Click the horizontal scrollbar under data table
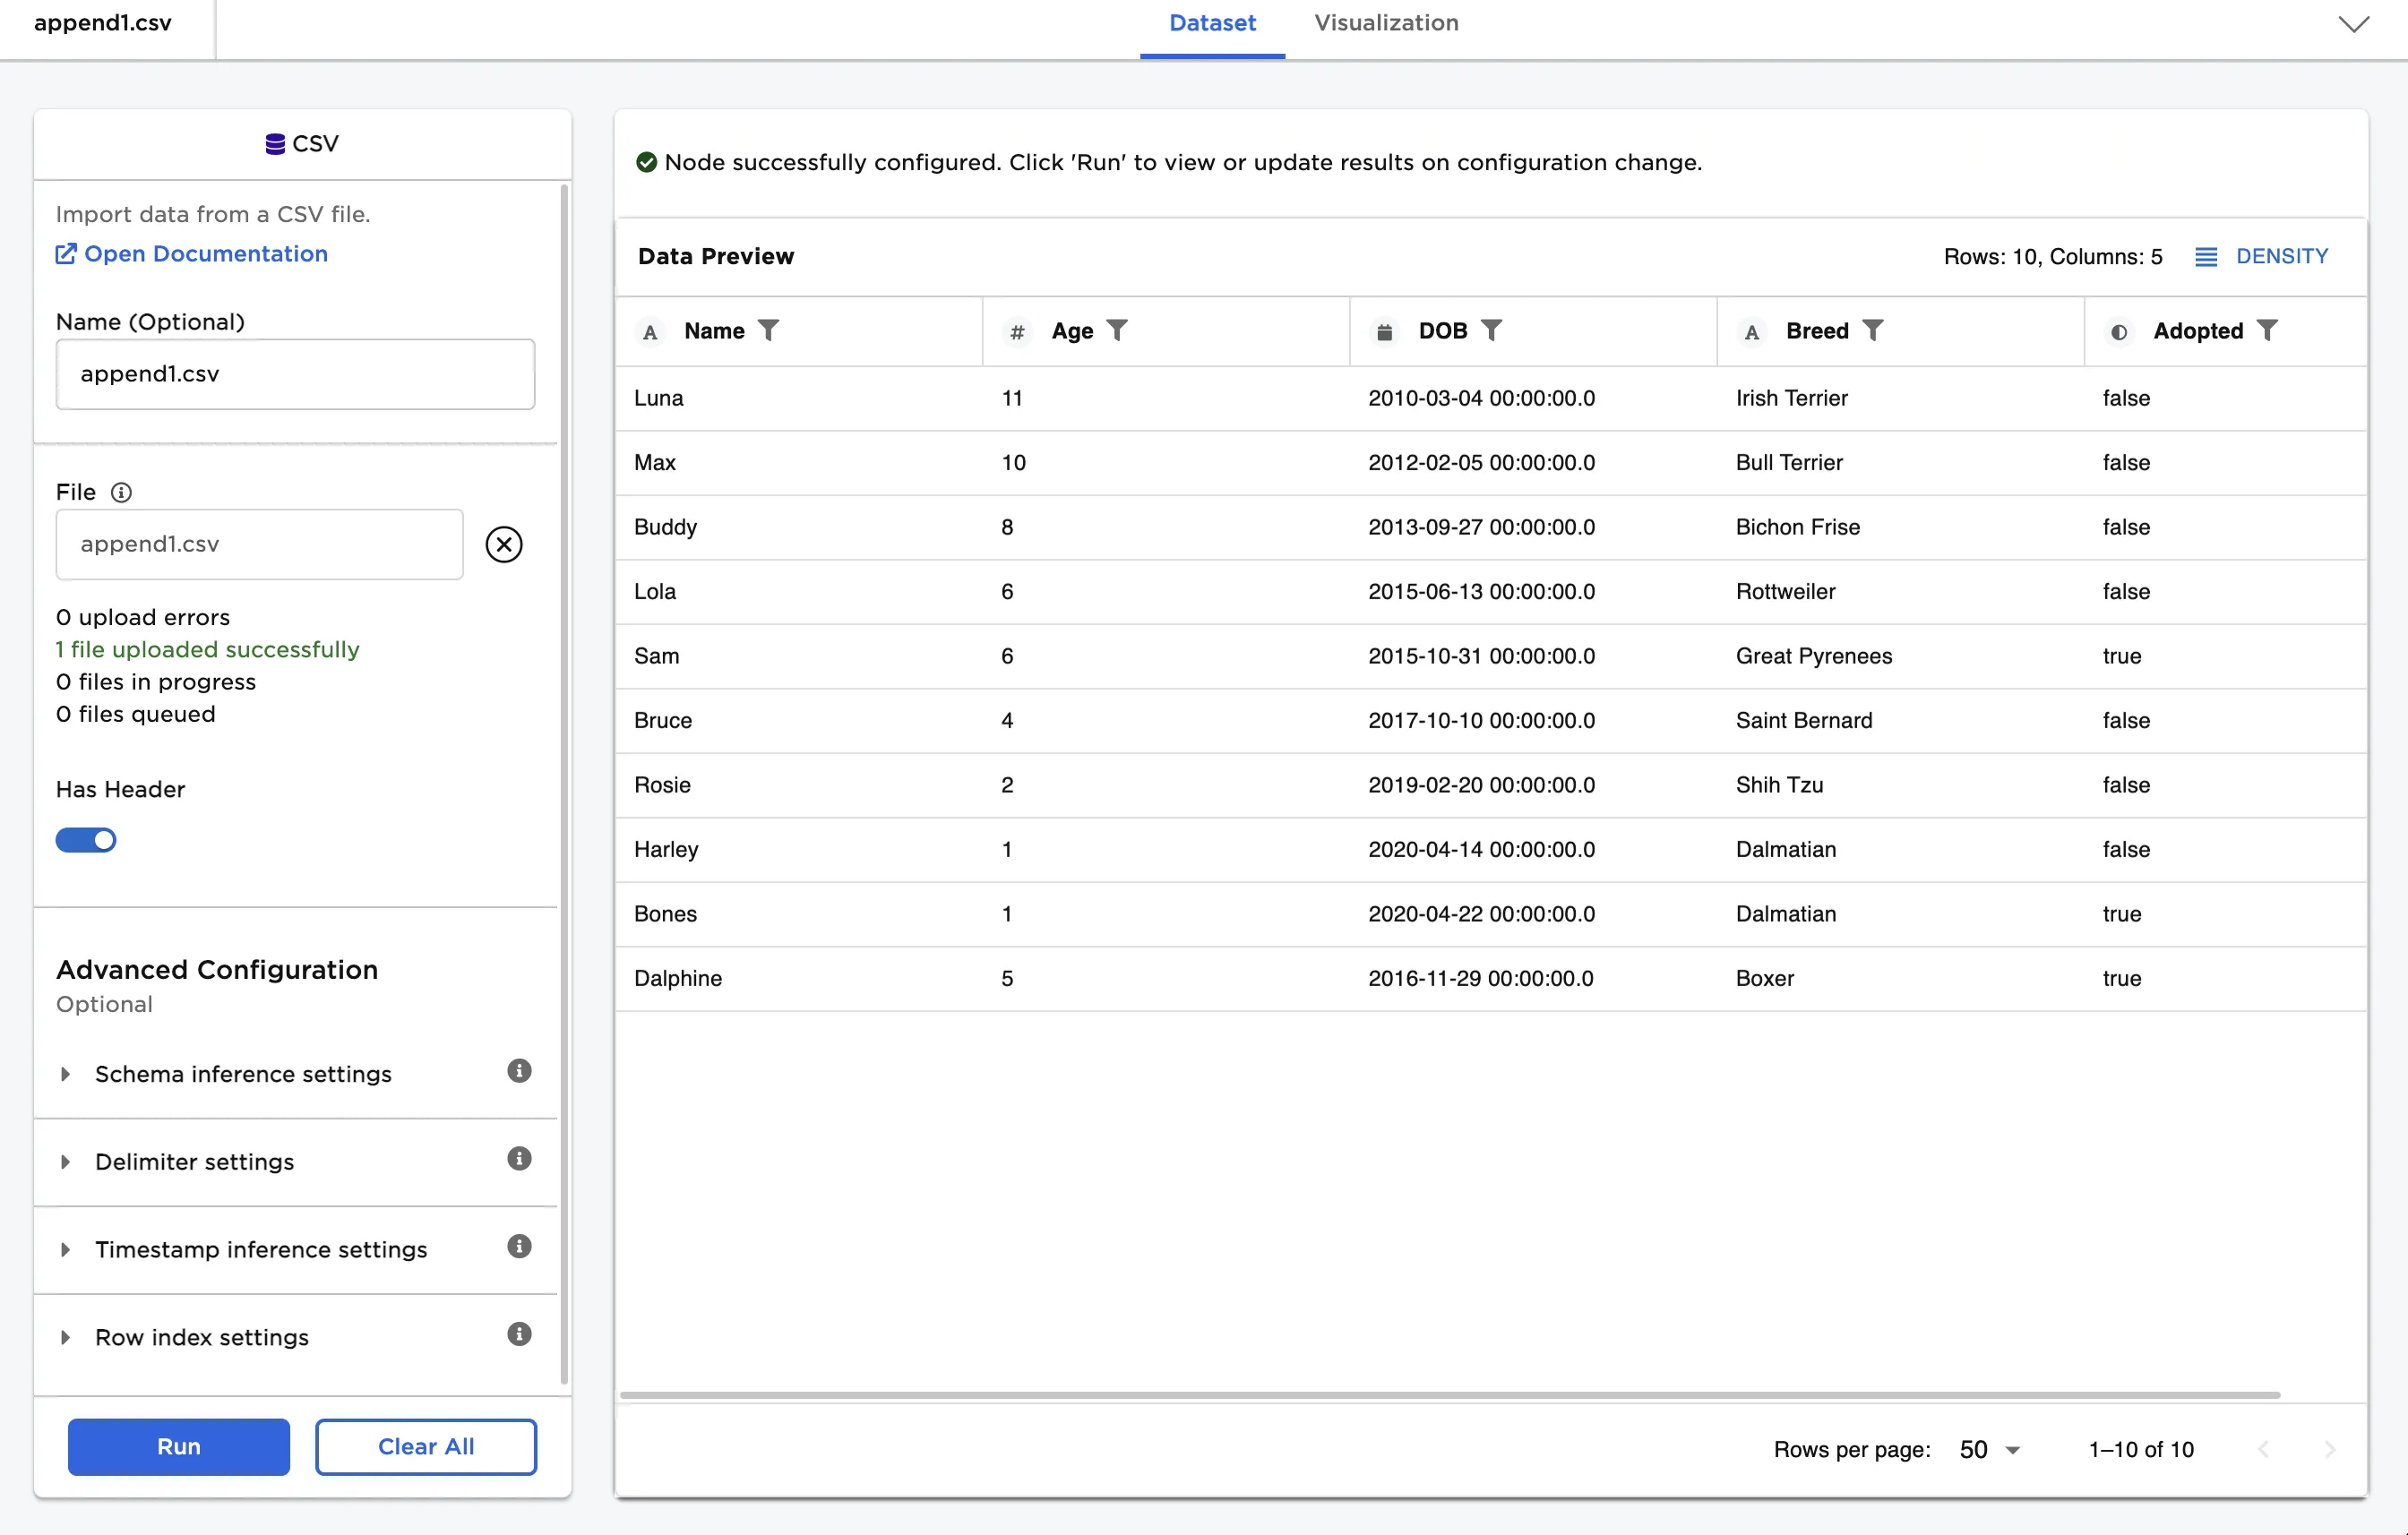 coord(1450,1394)
